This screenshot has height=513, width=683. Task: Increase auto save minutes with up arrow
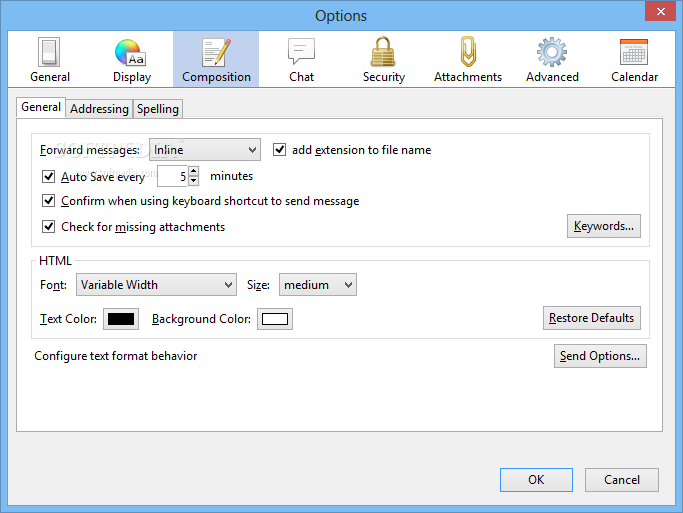(x=194, y=171)
